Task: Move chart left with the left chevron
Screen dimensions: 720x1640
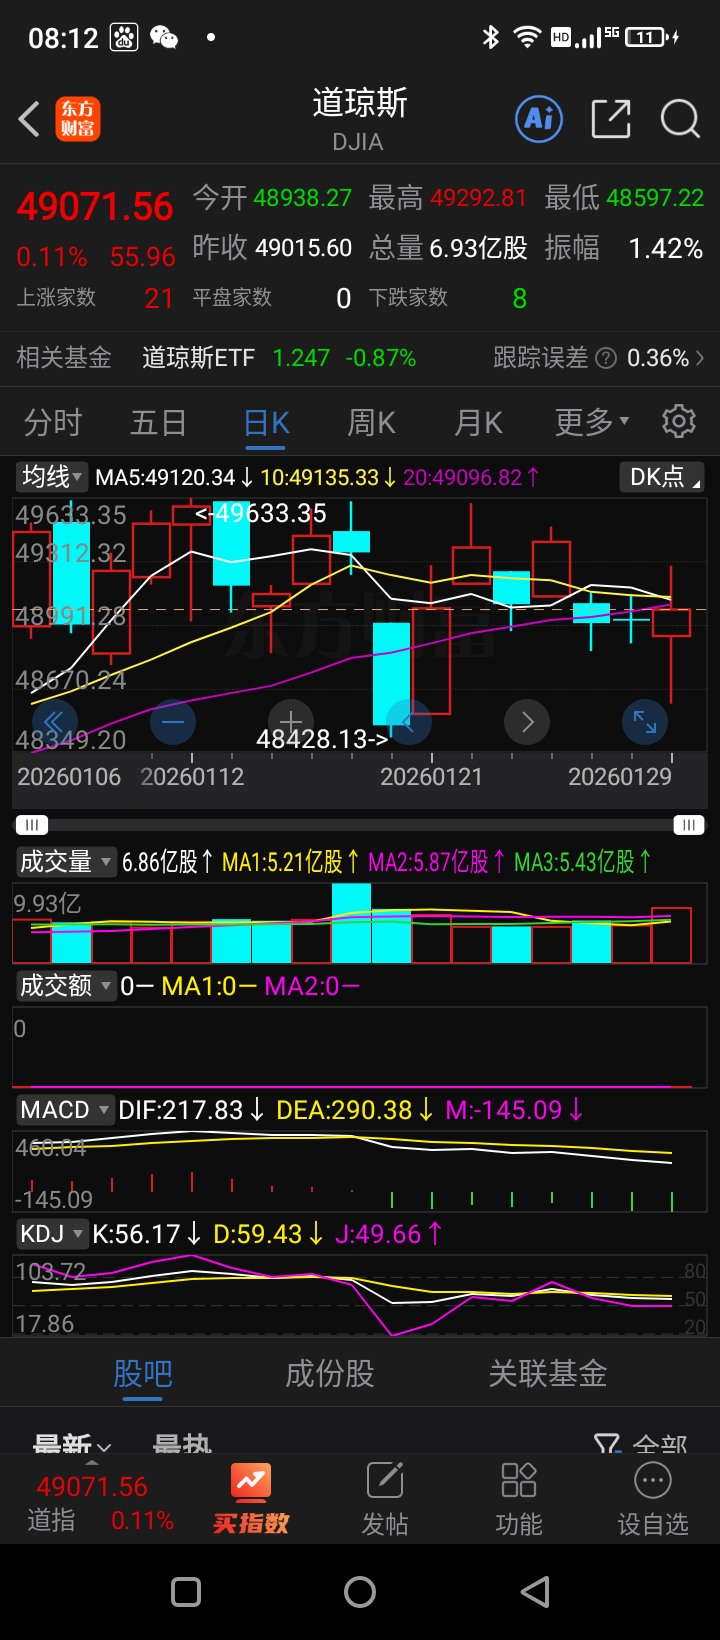Action: pyautogui.click(x=409, y=722)
